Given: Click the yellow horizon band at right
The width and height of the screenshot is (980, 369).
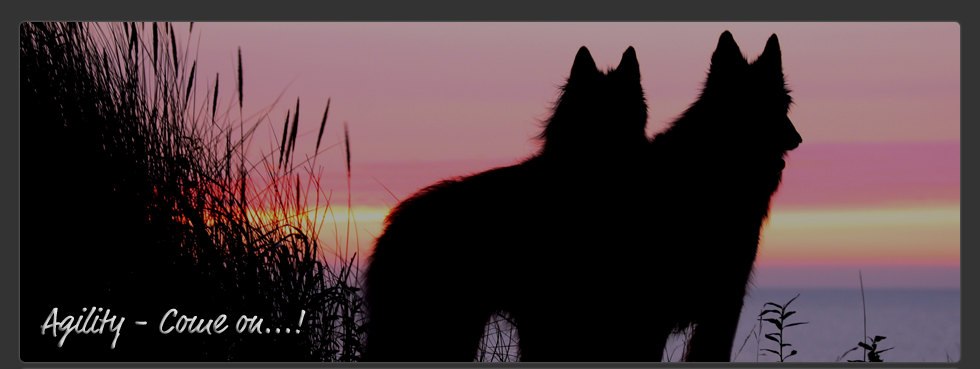Looking at the screenshot, I should click(862, 231).
